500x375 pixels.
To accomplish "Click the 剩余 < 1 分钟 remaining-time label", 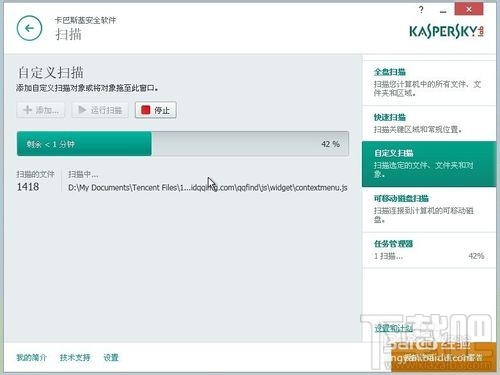I will point(50,144).
